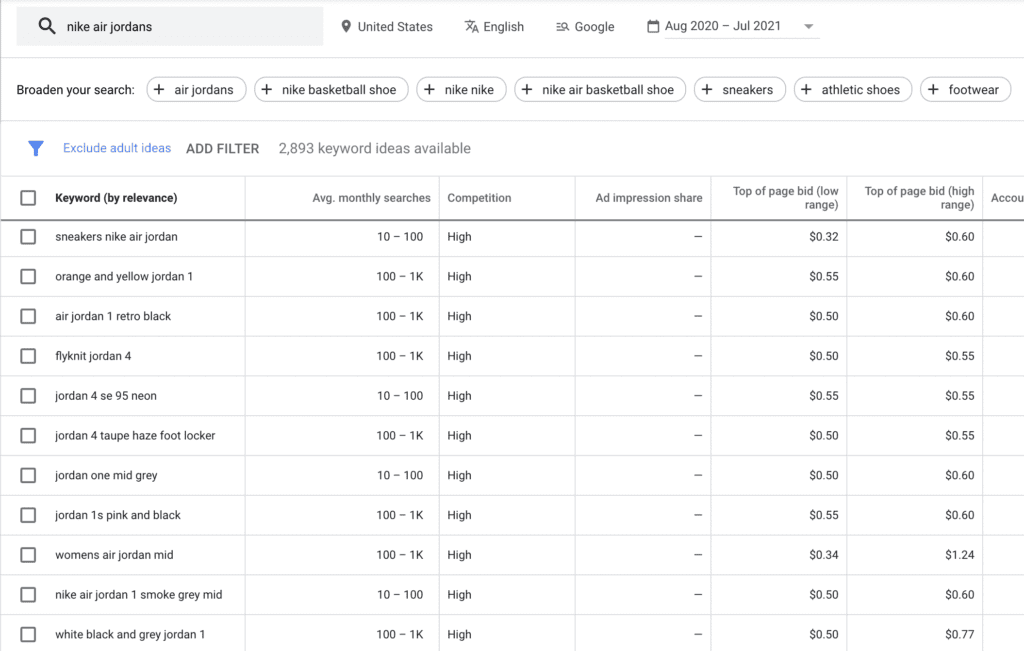Sort by Top of page bid (high range)
Viewport: 1024px width, 651px height.
click(919, 198)
